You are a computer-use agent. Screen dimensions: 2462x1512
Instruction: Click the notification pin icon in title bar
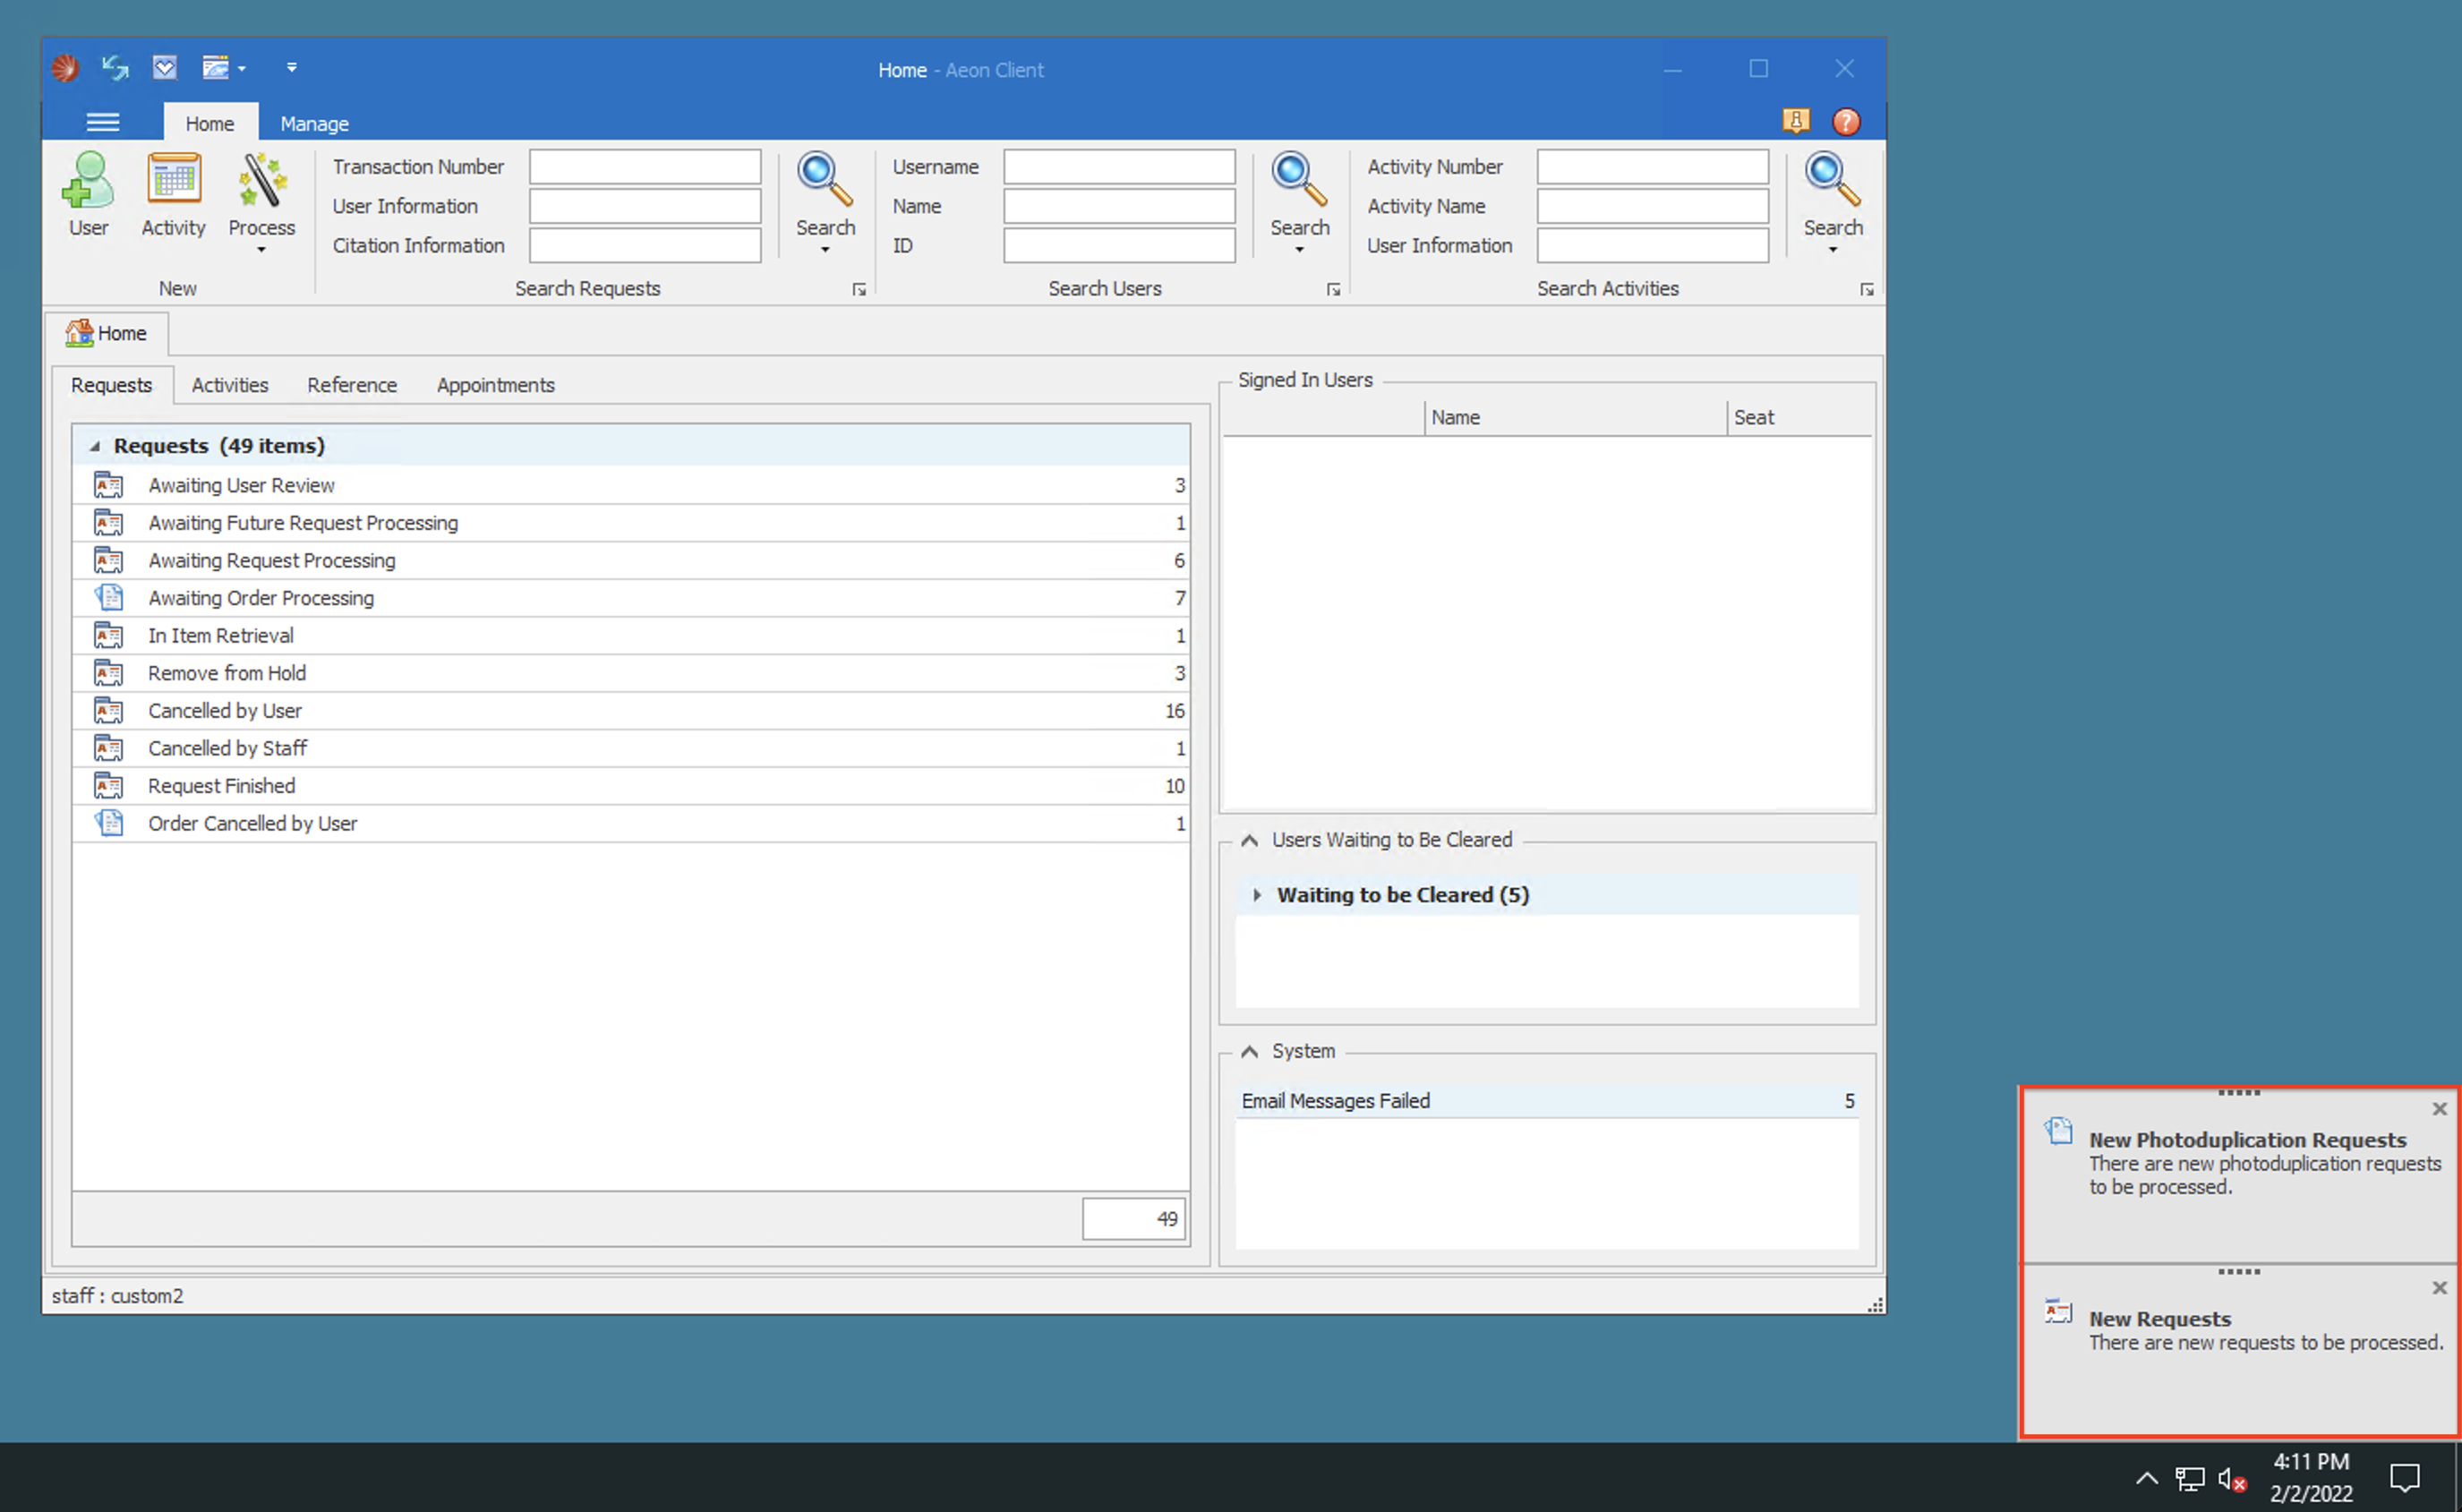(x=1796, y=121)
